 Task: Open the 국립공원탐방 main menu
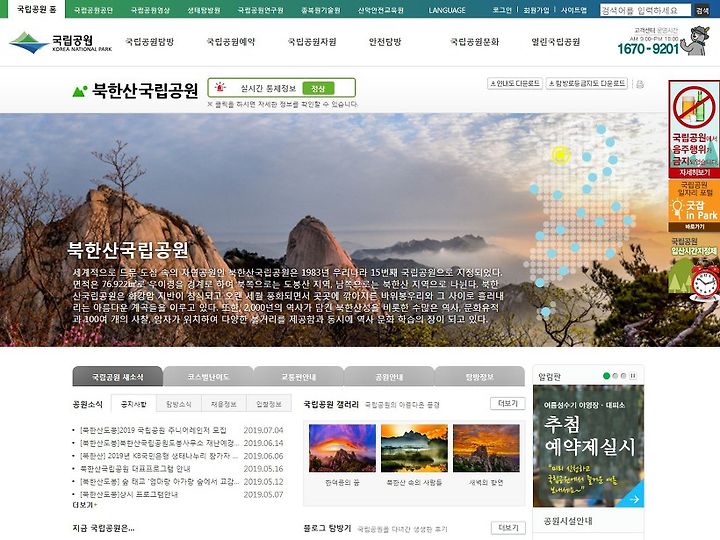pyautogui.click(x=150, y=42)
